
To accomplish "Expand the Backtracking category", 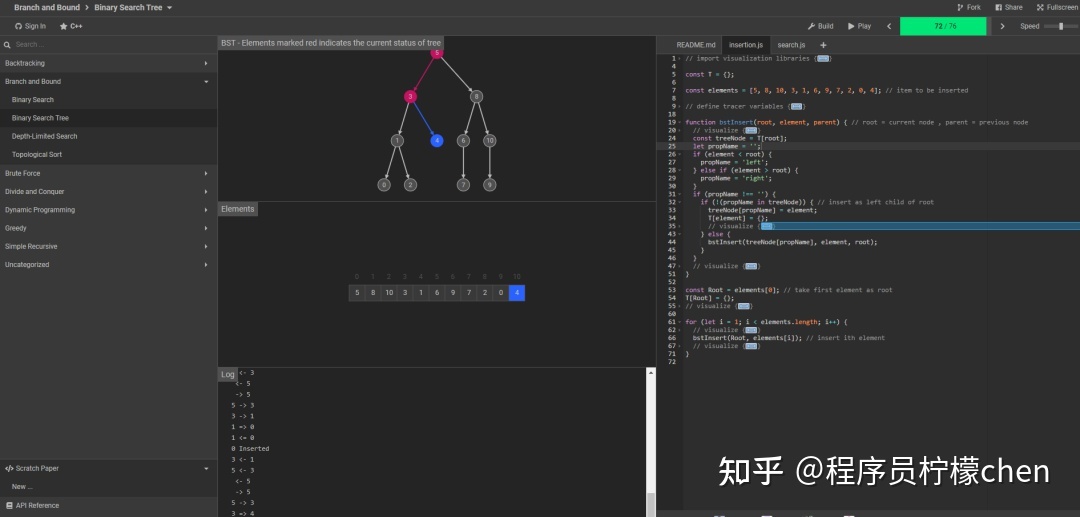I will pos(108,63).
